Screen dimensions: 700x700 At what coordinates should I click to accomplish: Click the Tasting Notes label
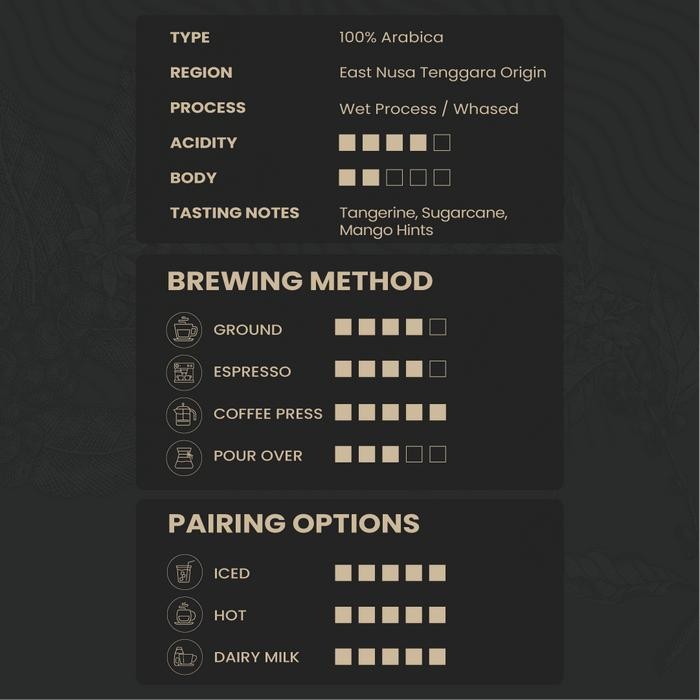point(234,213)
